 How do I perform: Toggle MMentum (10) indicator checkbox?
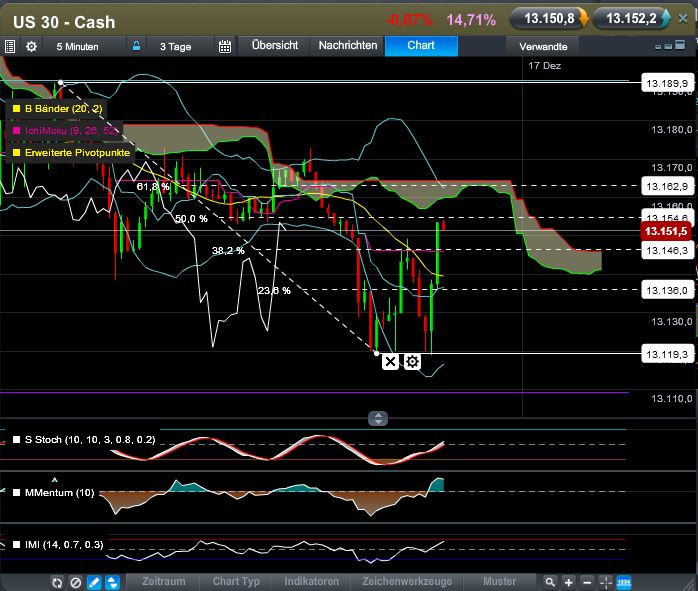(16, 493)
